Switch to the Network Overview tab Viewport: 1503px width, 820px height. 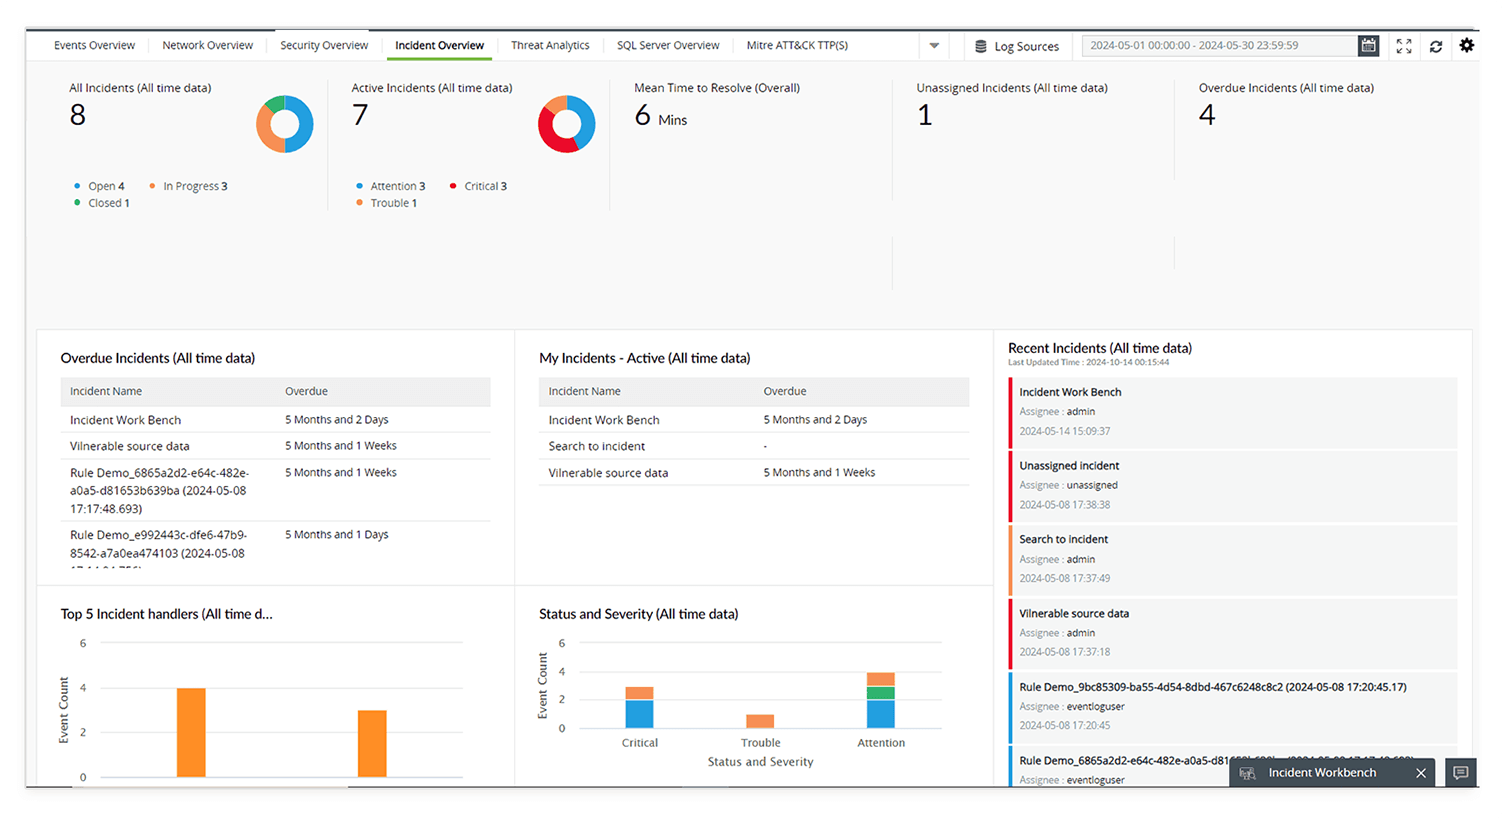[x=208, y=45]
